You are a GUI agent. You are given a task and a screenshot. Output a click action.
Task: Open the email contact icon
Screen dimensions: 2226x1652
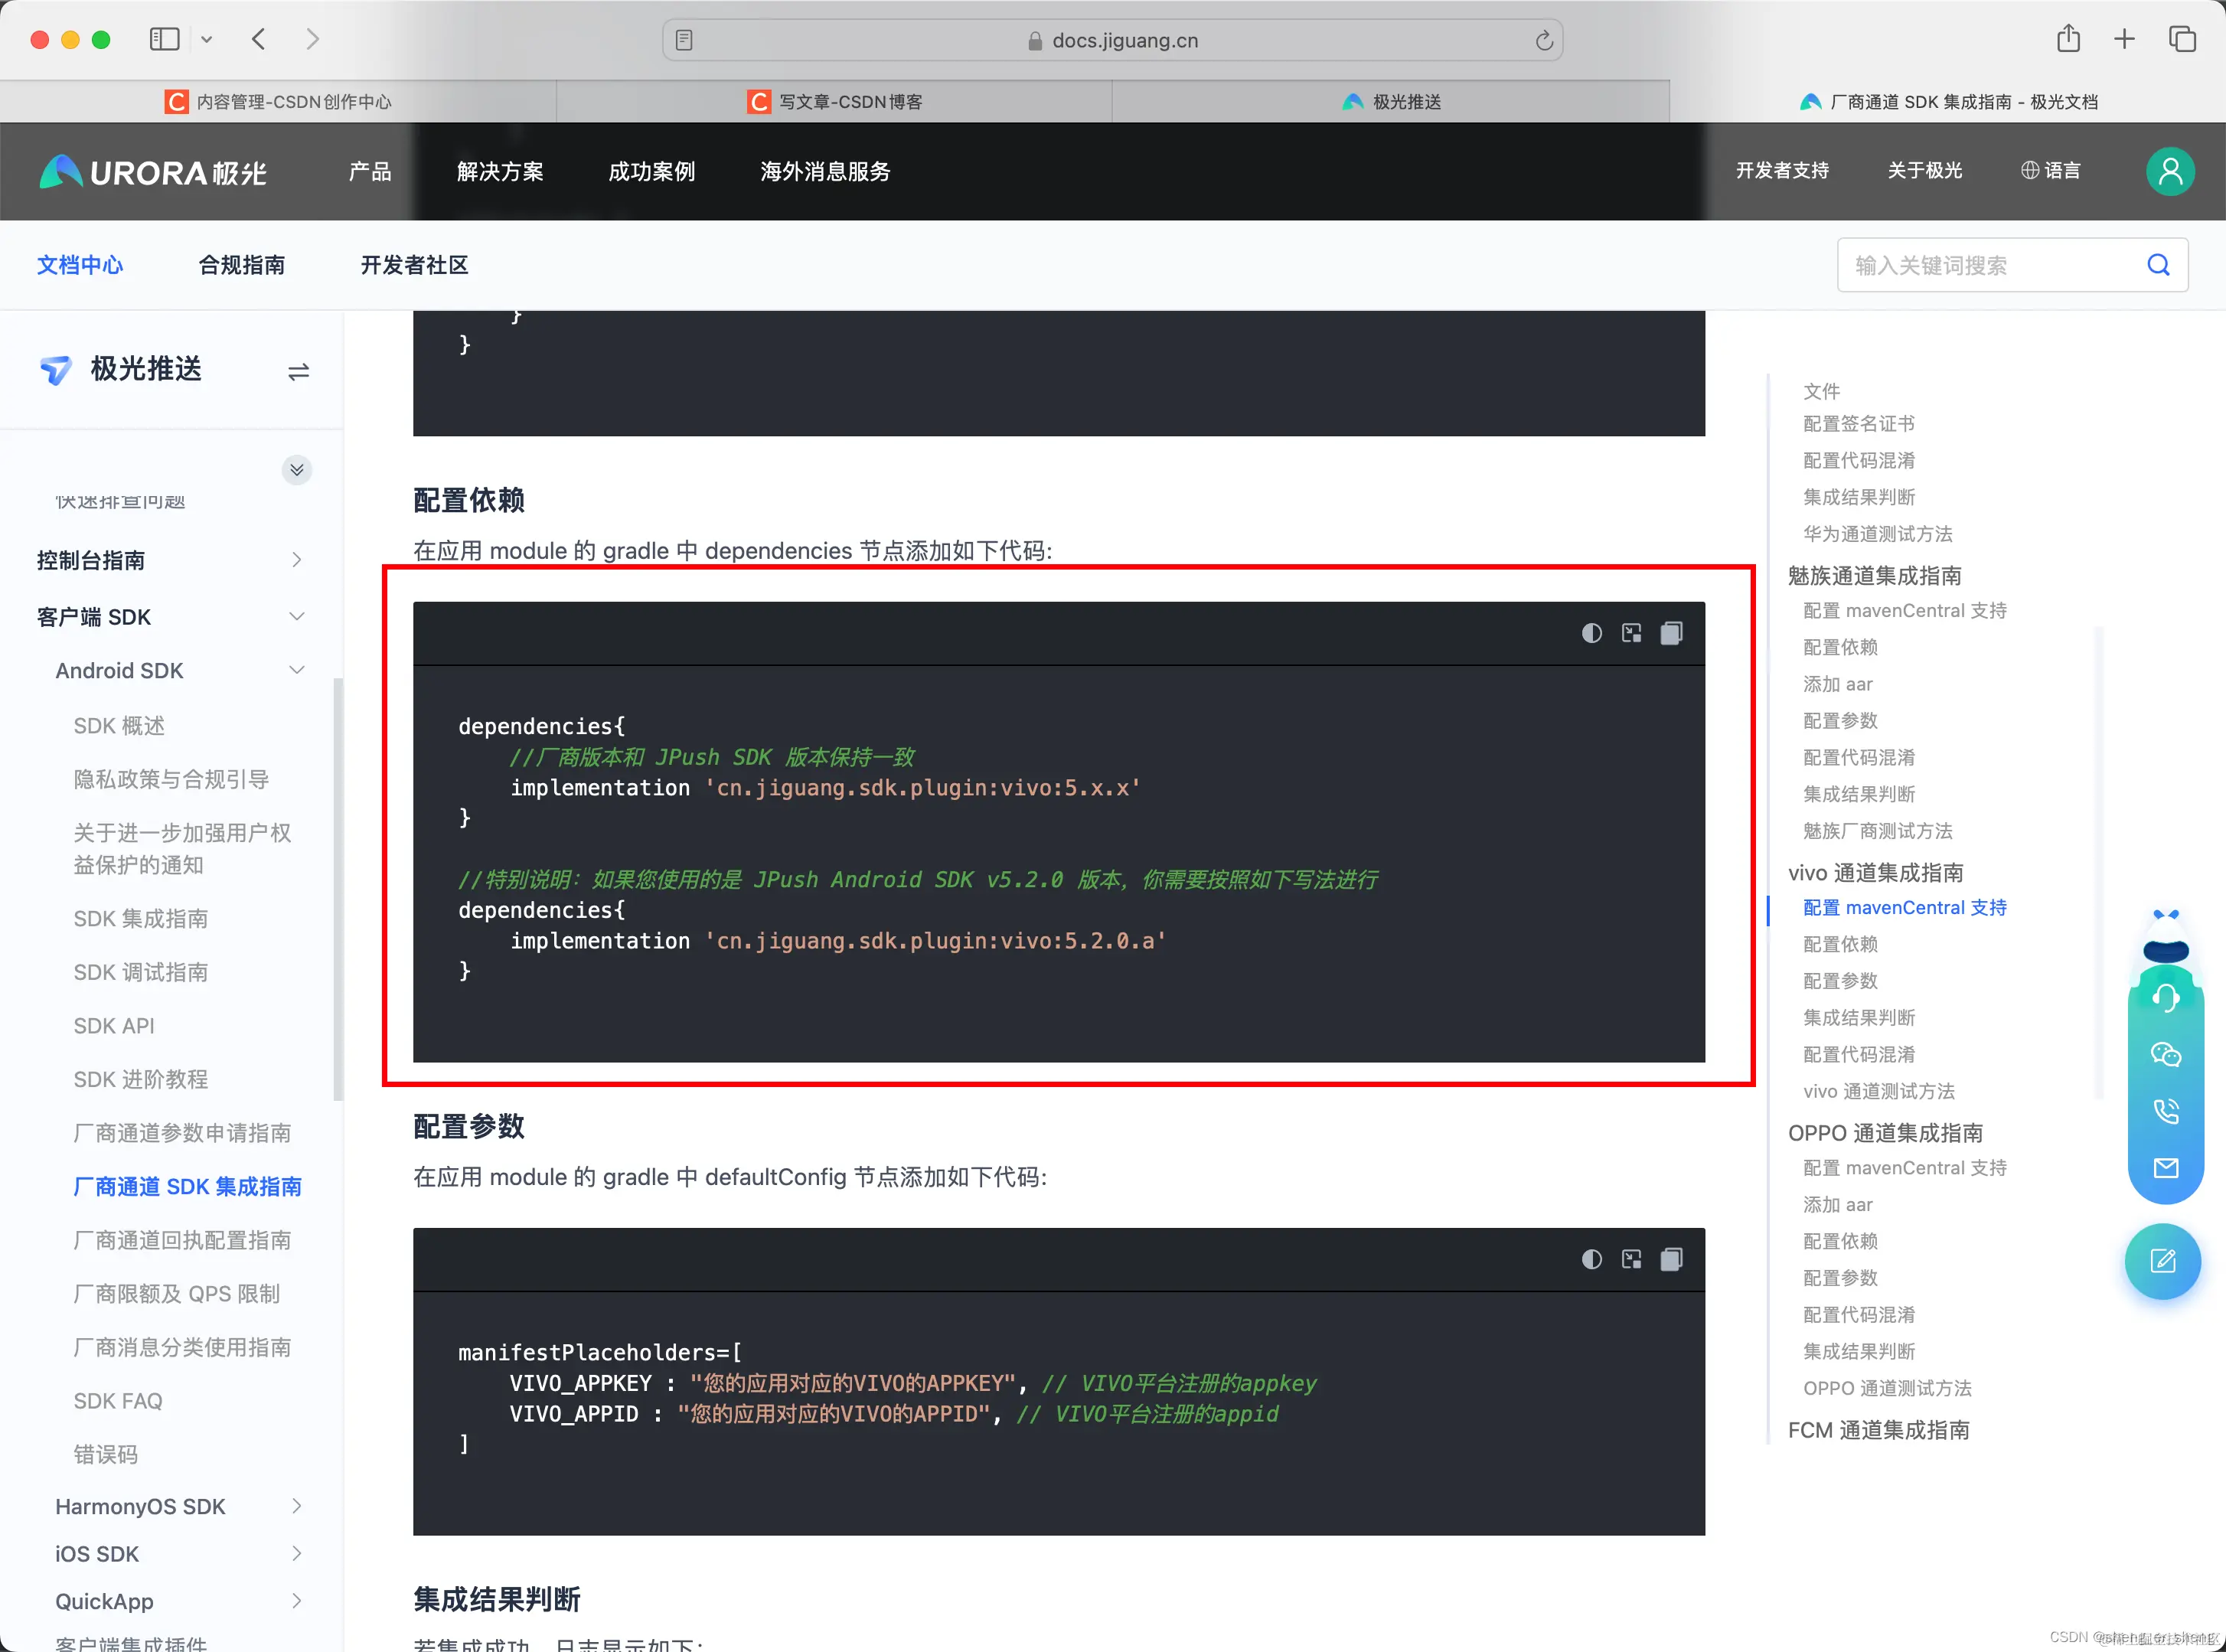tap(2165, 1168)
